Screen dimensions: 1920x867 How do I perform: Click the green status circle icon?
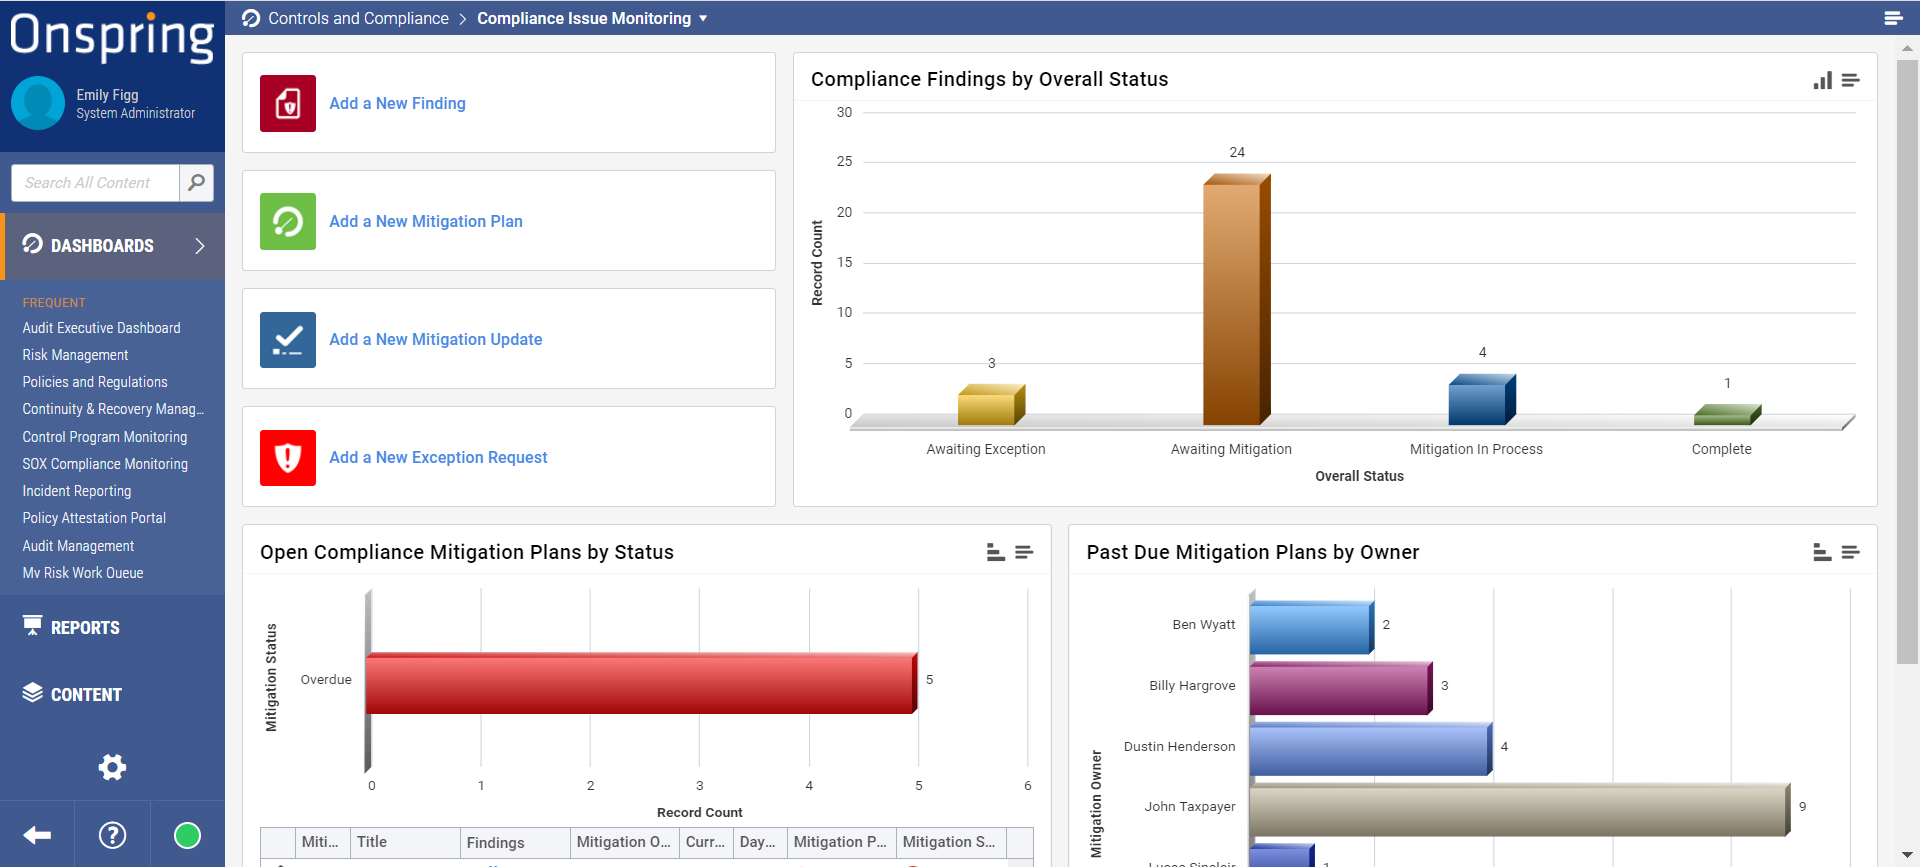(x=187, y=835)
